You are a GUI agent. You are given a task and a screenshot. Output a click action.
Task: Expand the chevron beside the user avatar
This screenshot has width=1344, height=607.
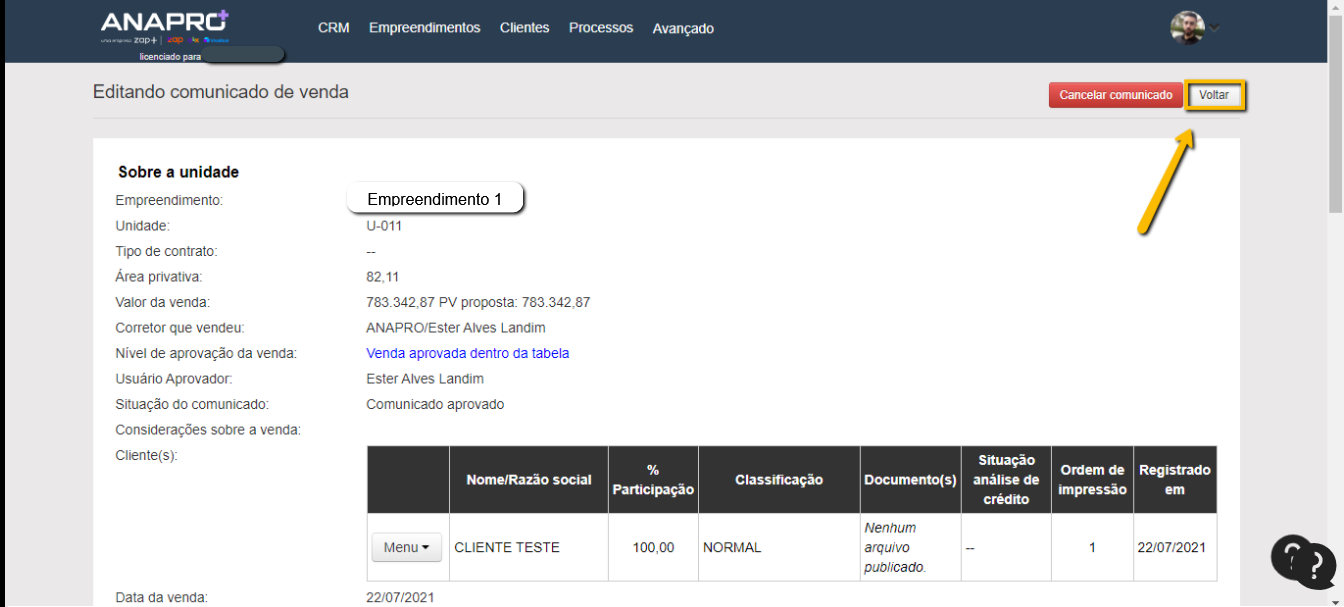coord(1214,29)
